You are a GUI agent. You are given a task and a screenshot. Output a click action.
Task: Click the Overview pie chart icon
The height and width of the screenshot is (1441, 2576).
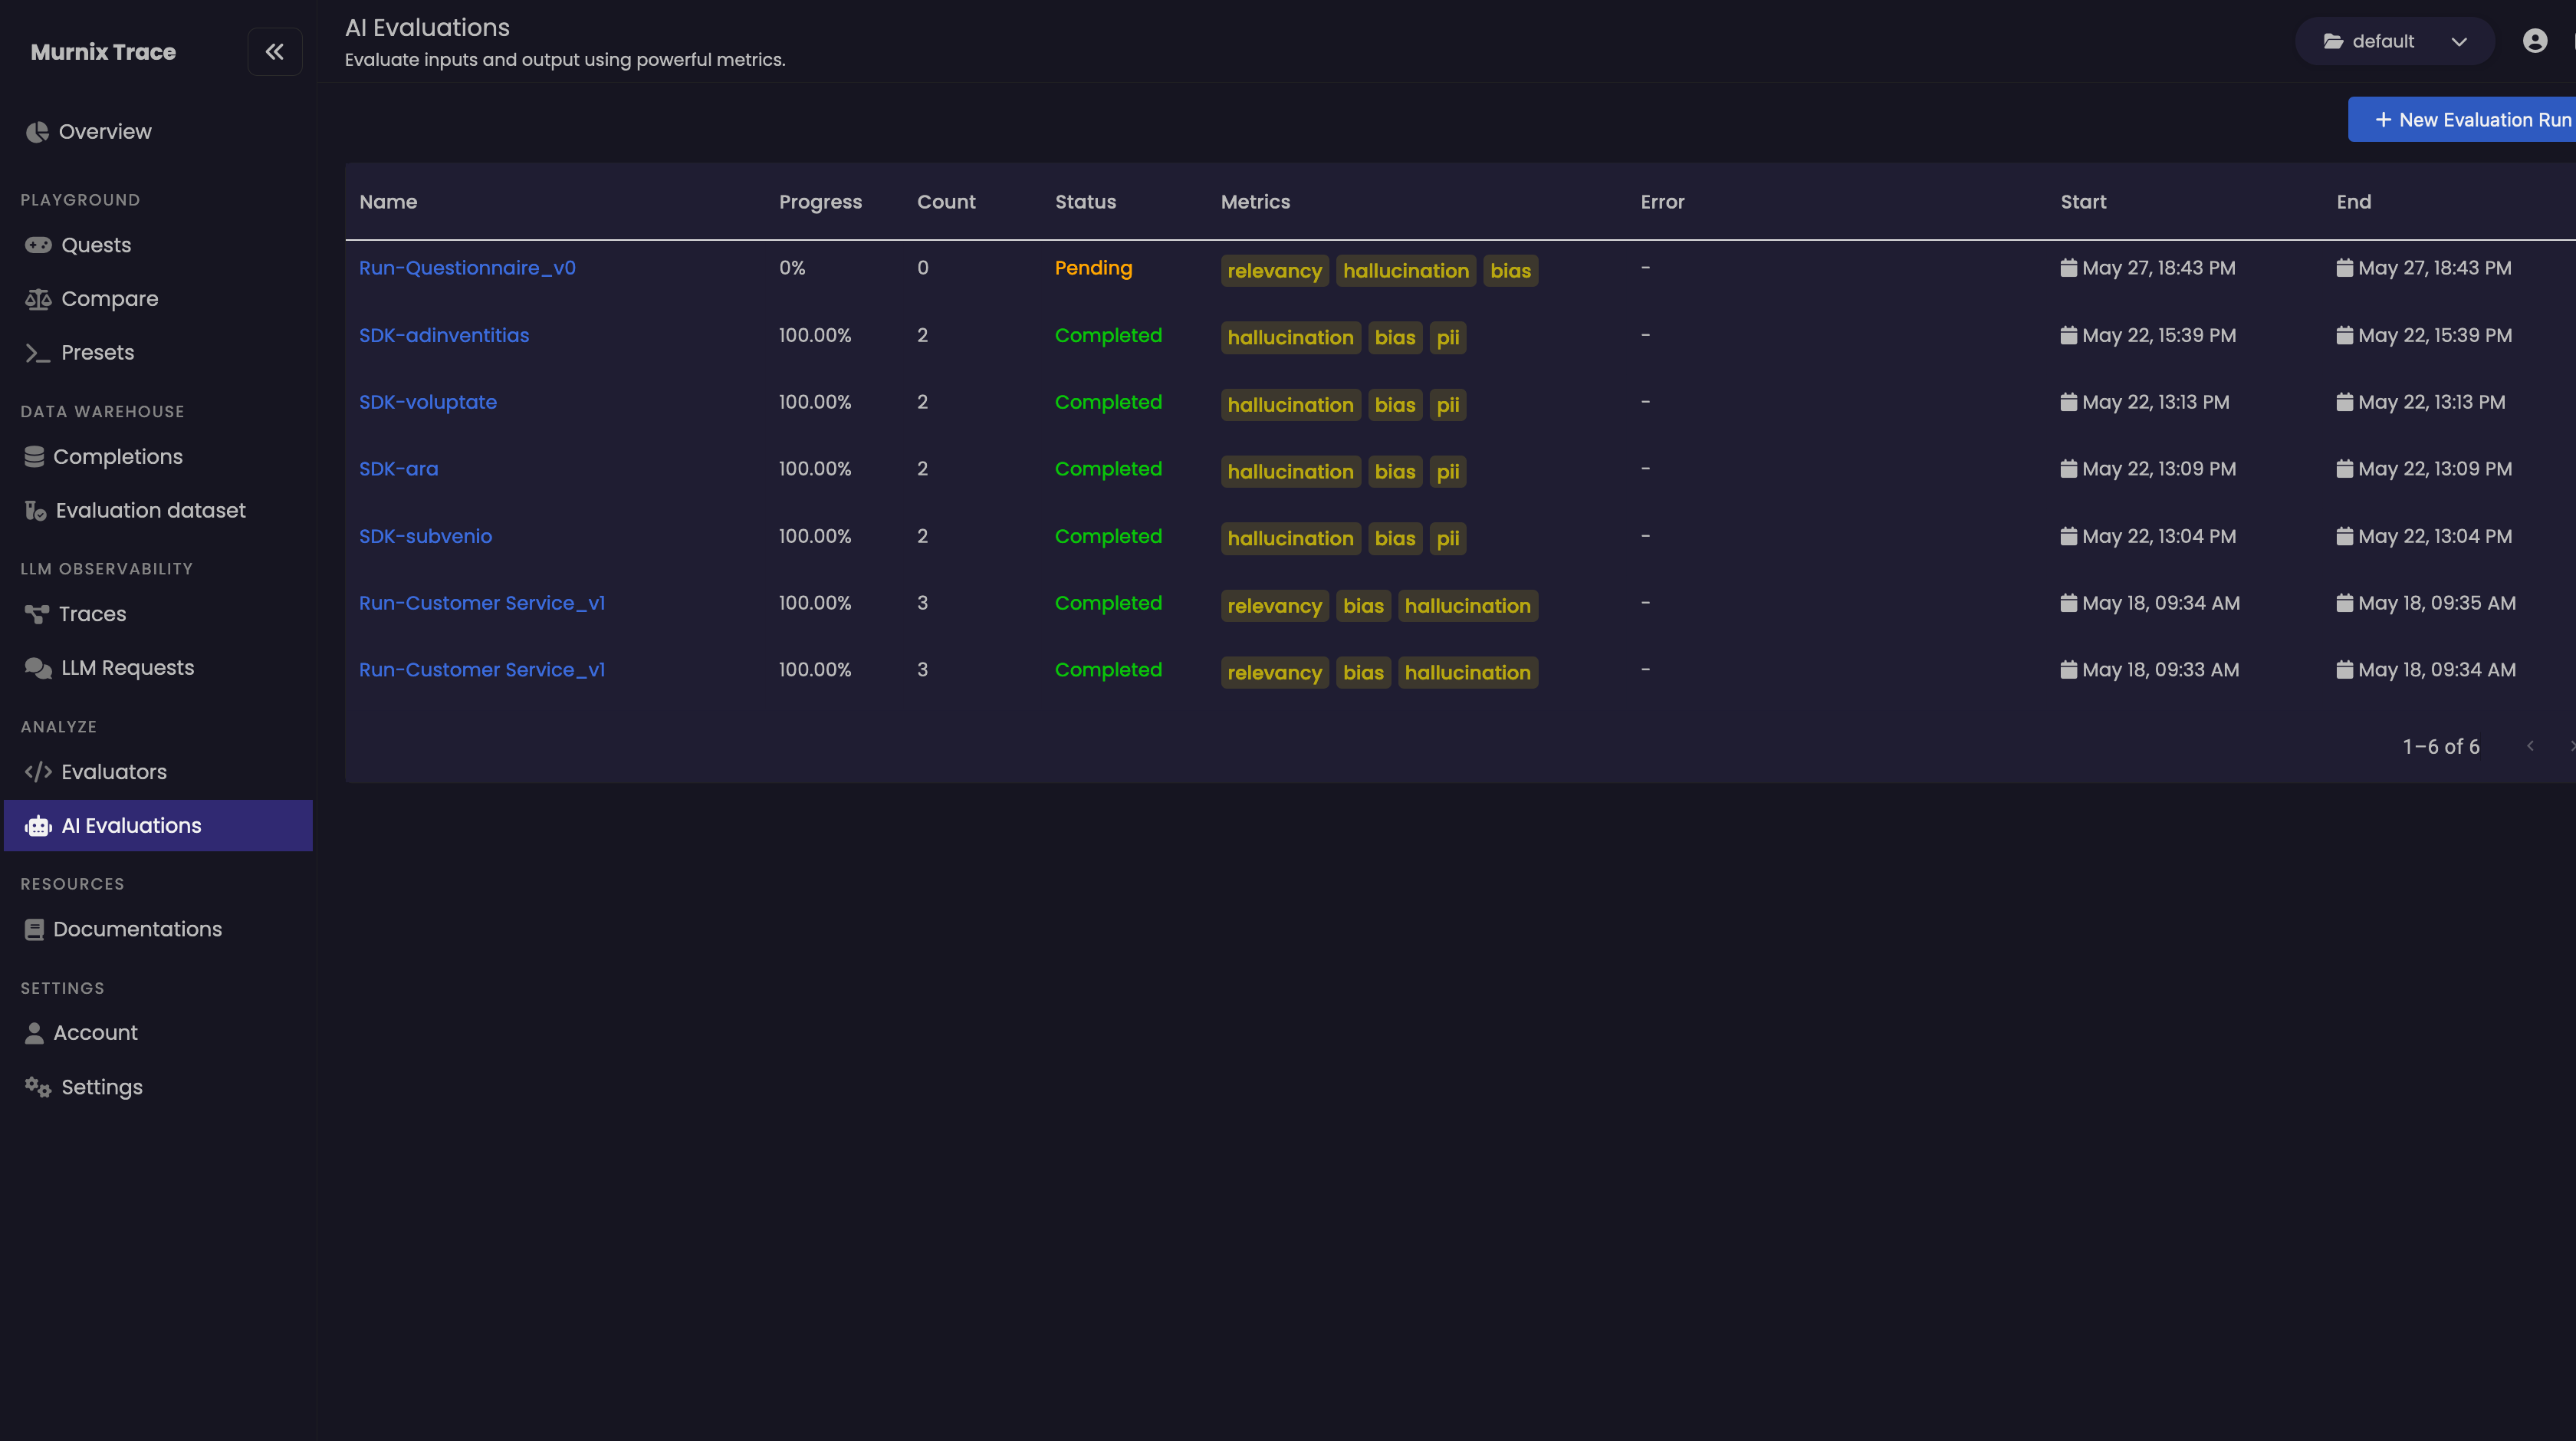coord(37,132)
